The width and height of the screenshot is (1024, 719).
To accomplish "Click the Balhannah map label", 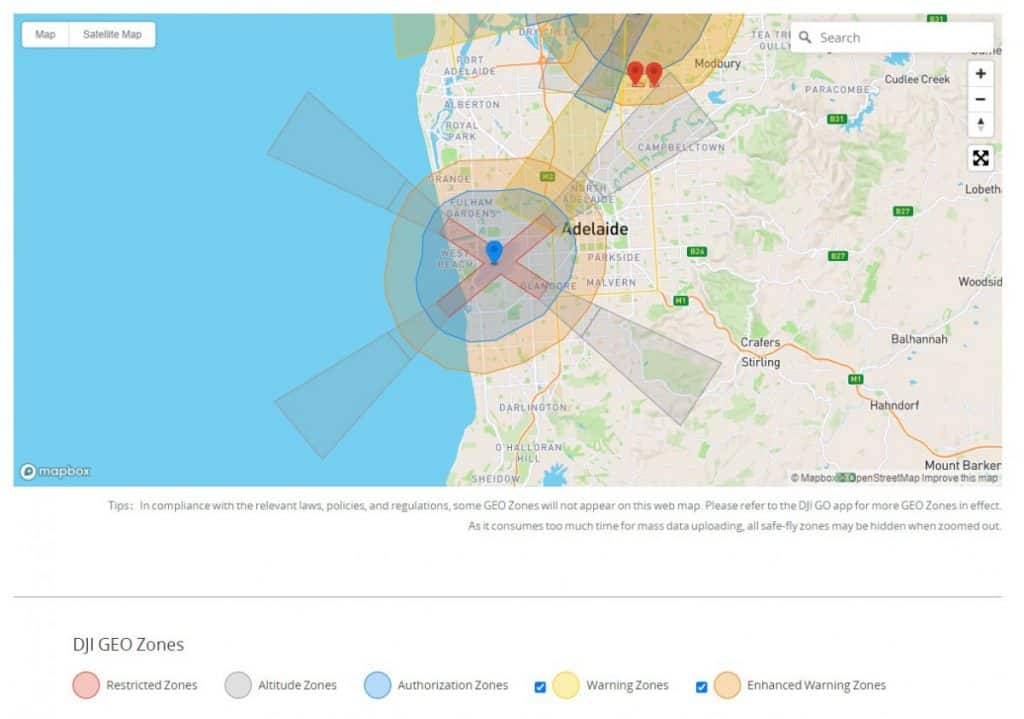I will (919, 339).
